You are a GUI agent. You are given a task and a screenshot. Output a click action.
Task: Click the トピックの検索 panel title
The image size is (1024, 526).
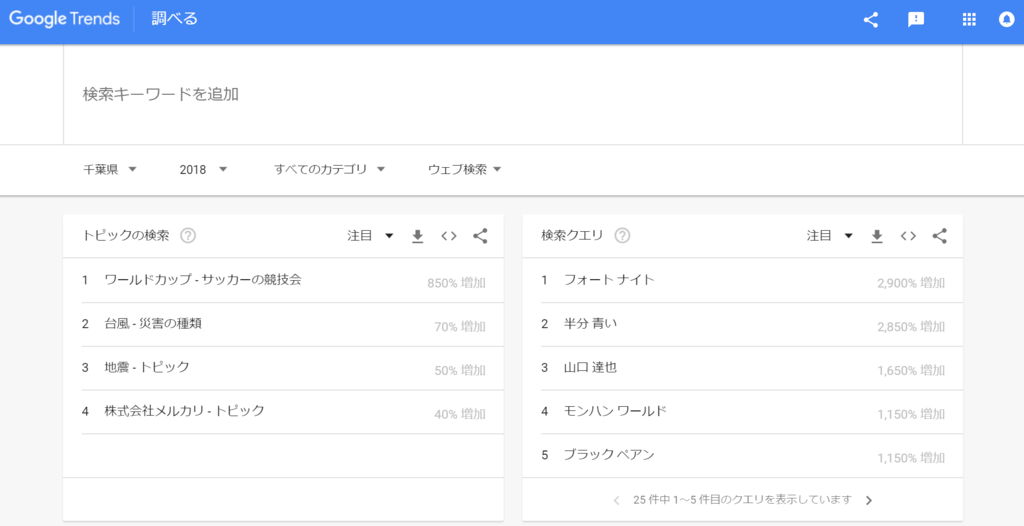pyautogui.click(x=125, y=236)
